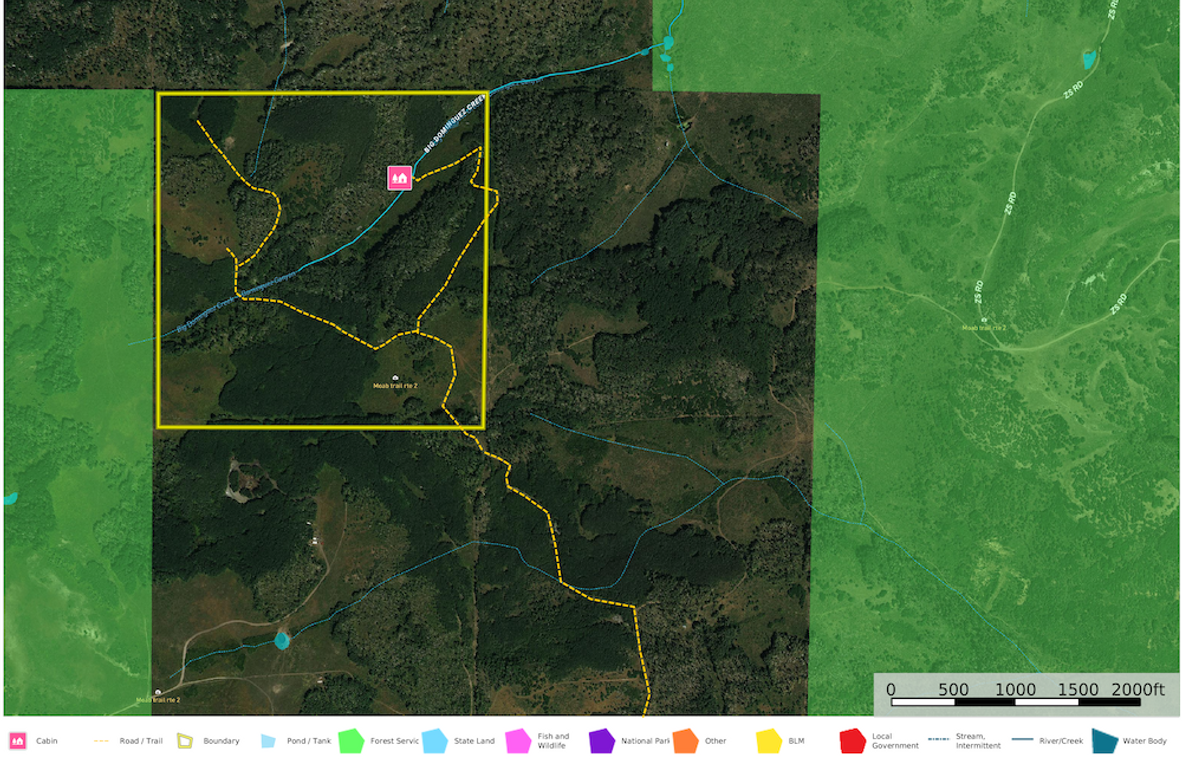Click the Water Body legend icon
This screenshot has width=1182, height=772.
click(1104, 741)
